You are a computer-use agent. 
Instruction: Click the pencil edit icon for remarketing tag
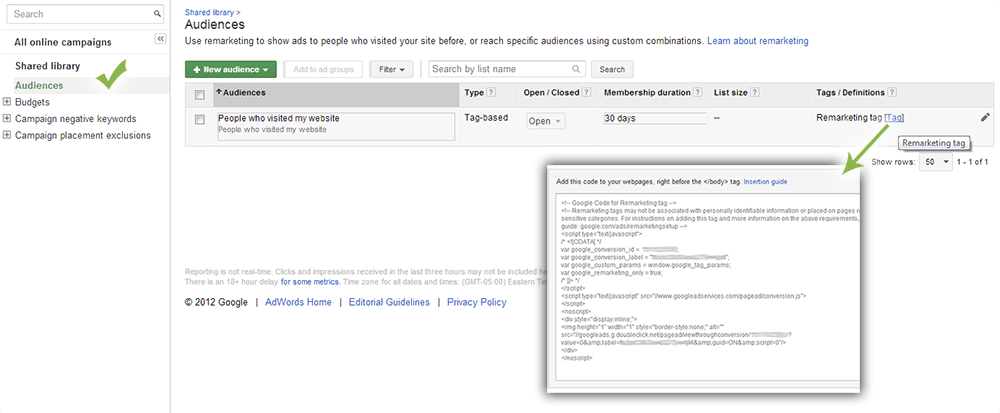(x=985, y=118)
